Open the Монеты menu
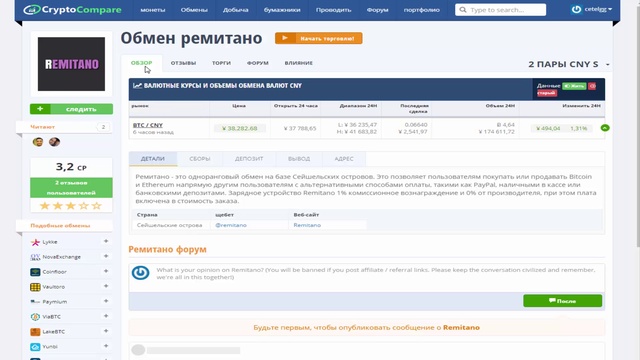640x360 pixels. point(153,10)
